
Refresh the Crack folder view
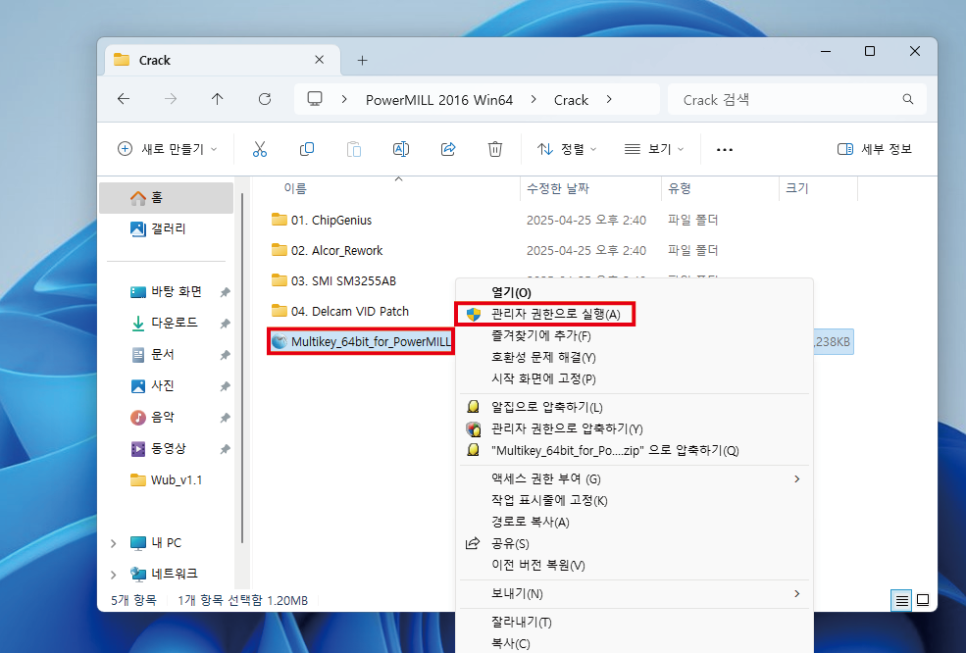[x=265, y=99]
